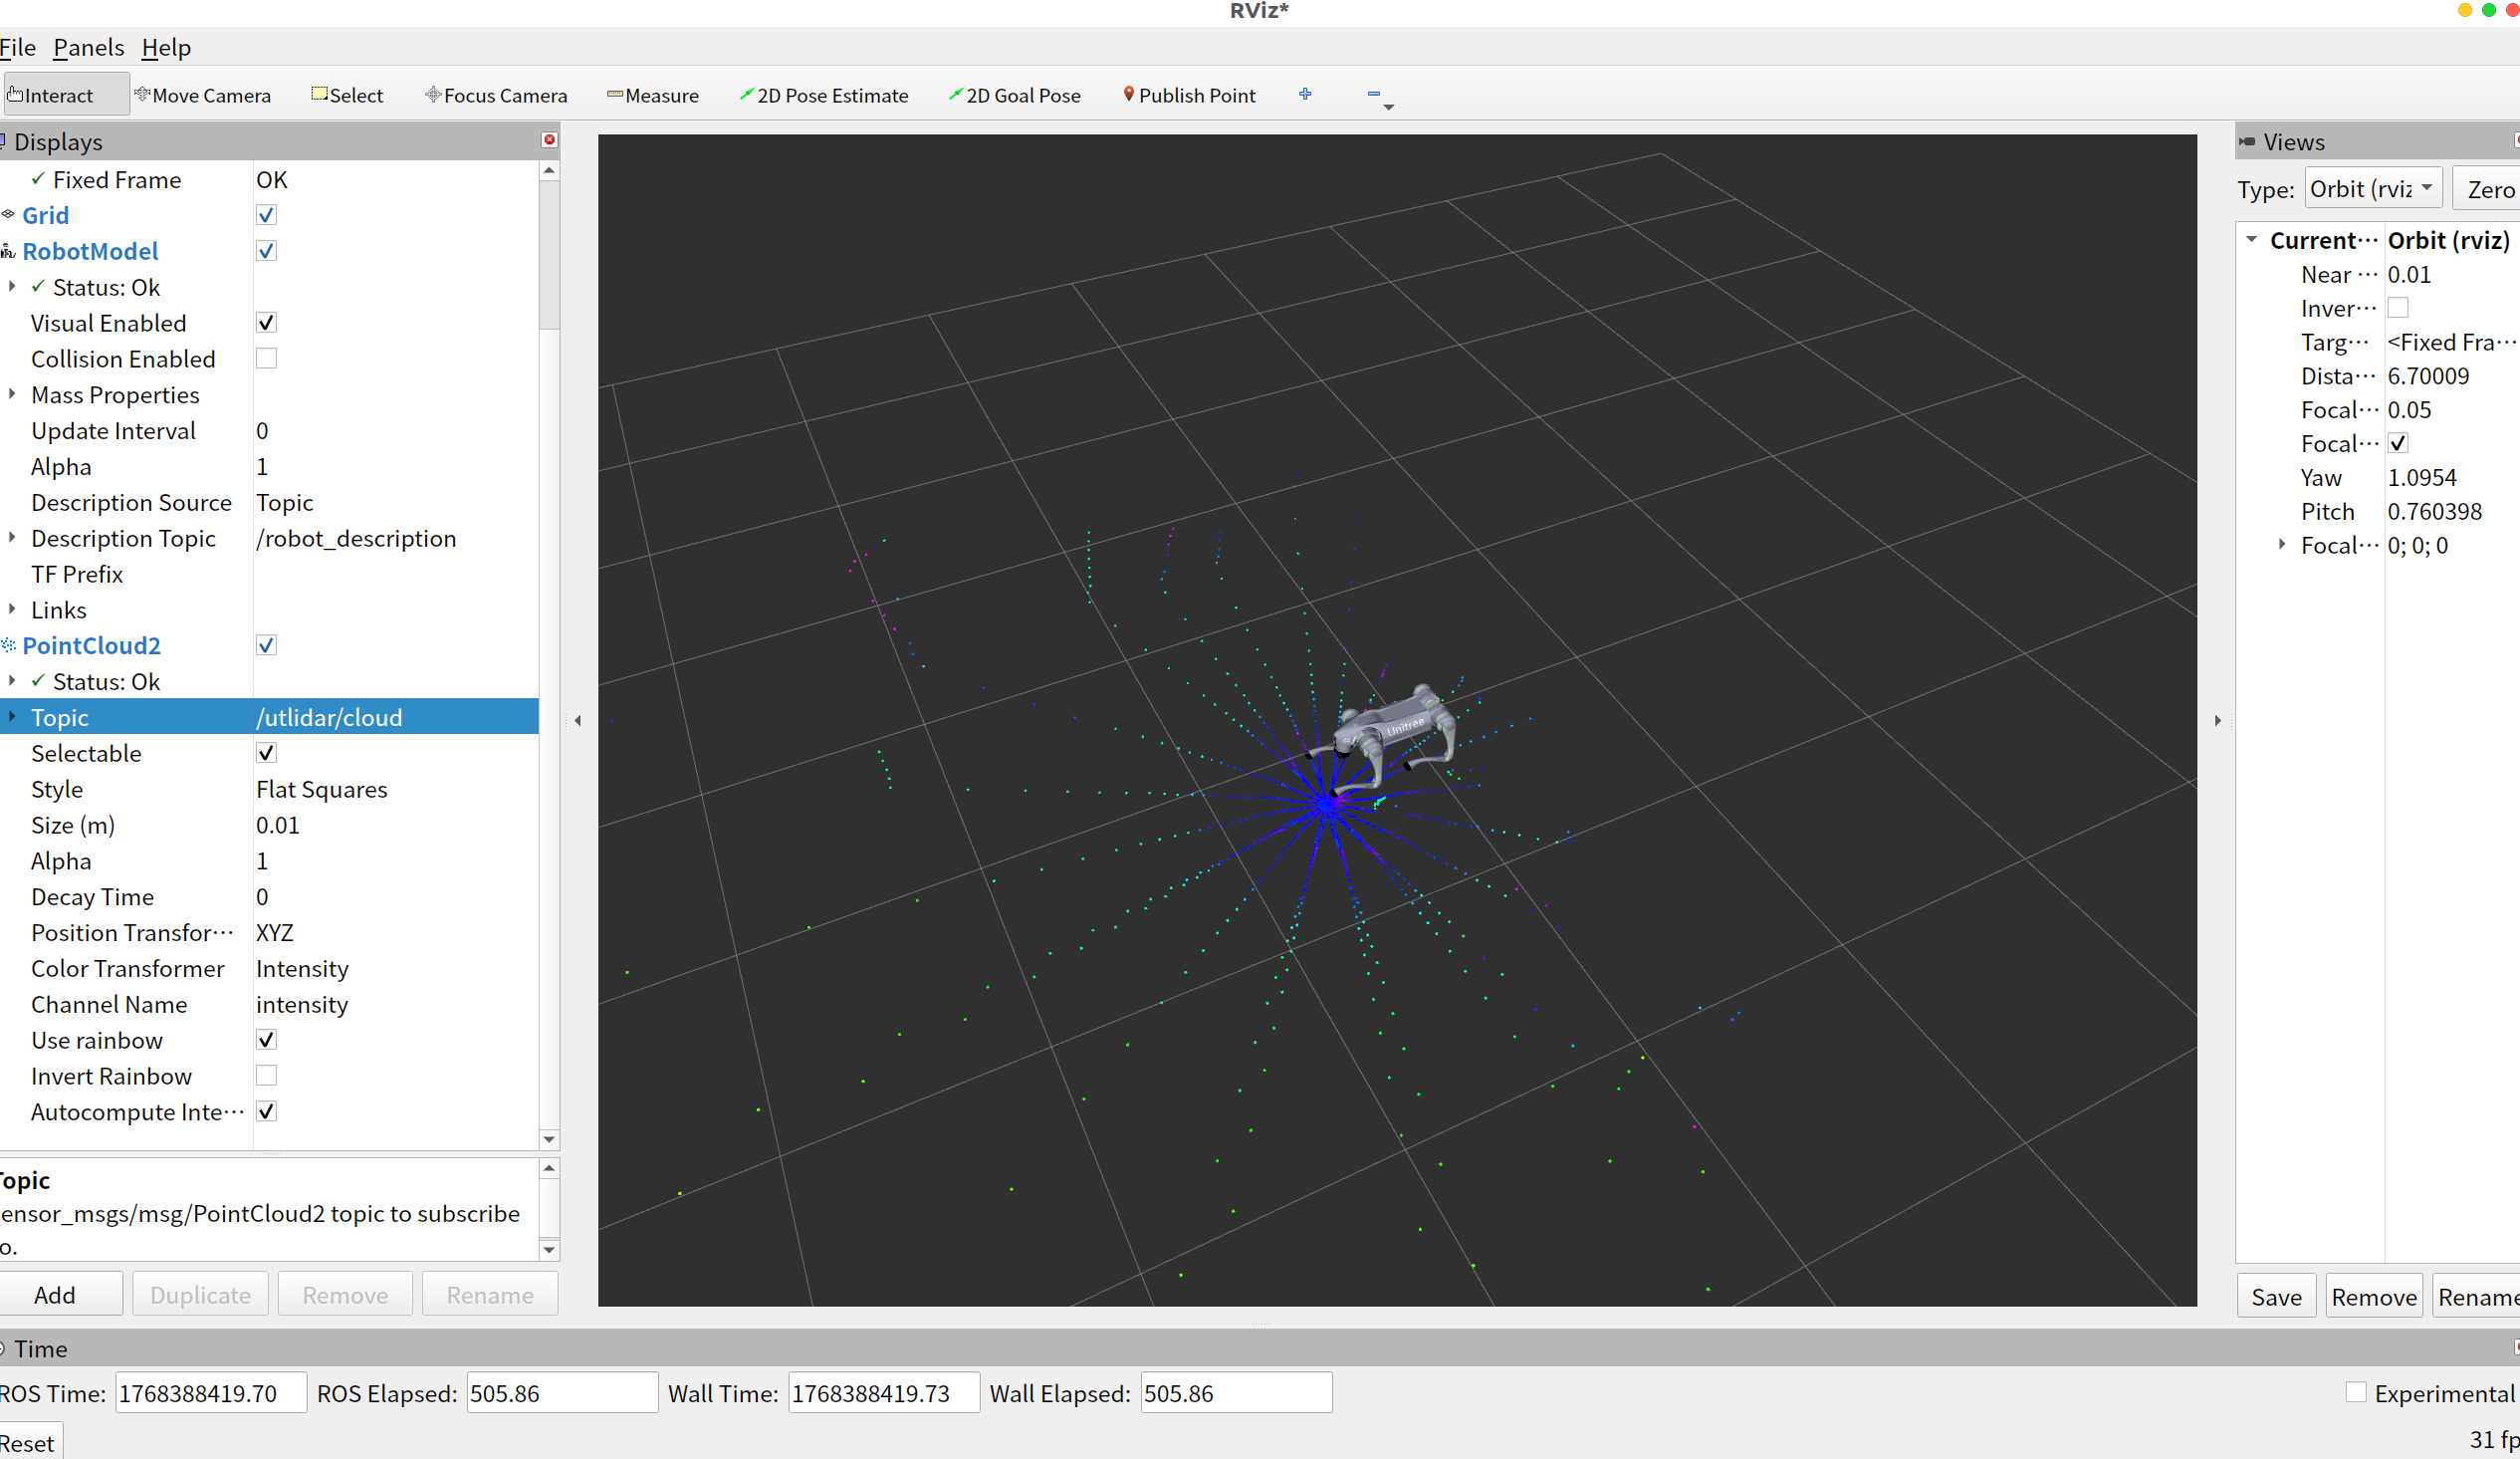Click the plus icon to add a tool

(x=1305, y=94)
